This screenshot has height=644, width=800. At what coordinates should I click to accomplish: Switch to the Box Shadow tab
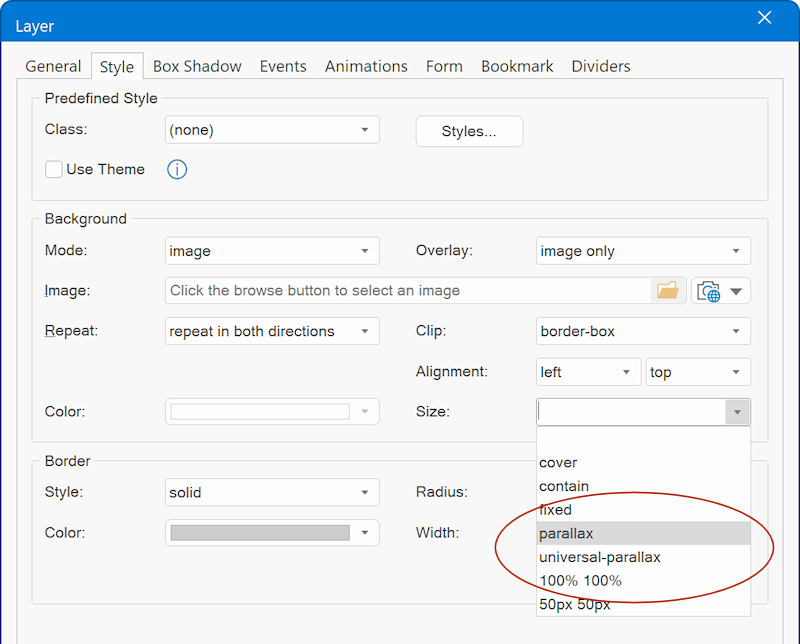[x=197, y=67]
